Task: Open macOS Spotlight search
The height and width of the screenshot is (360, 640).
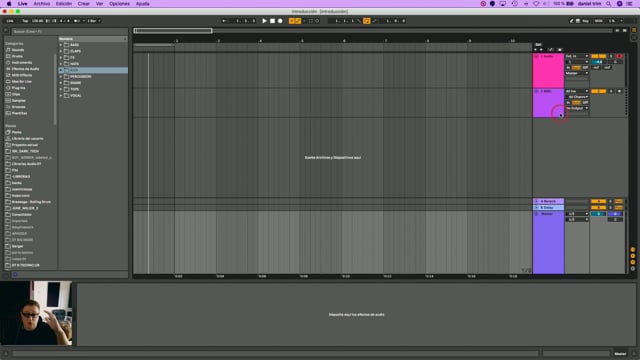Action: (609, 4)
